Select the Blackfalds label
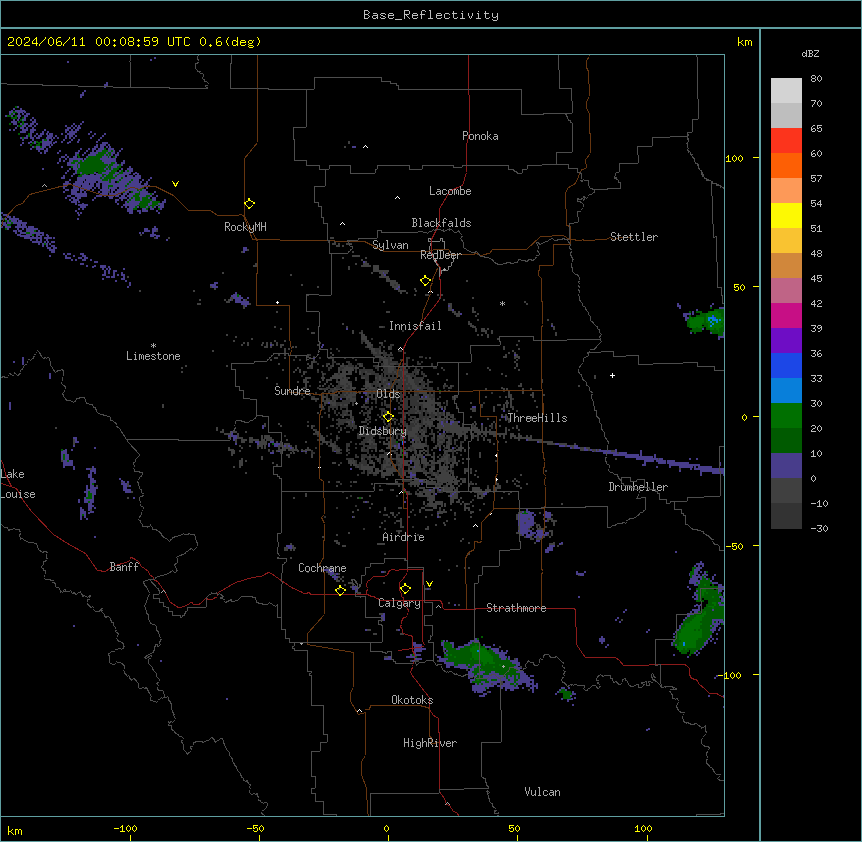 (x=441, y=223)
